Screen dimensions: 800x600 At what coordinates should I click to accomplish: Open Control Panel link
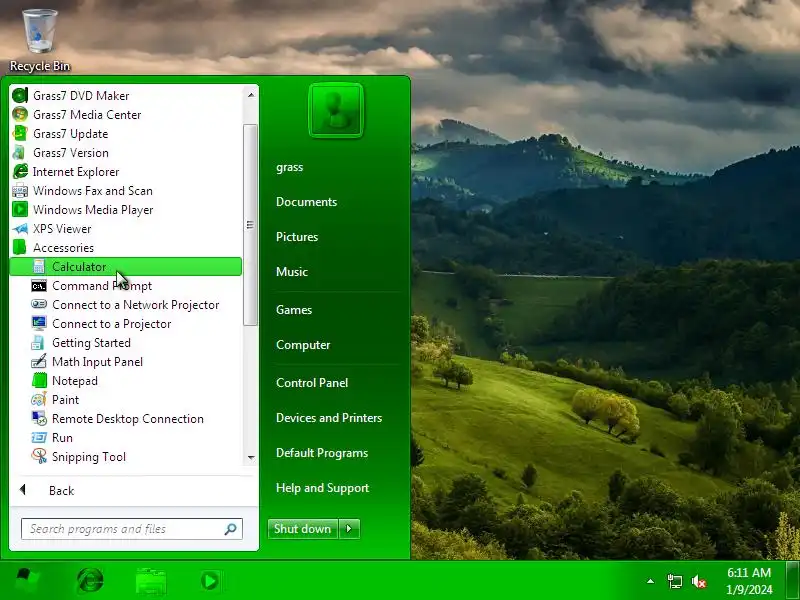pos(312,383)
